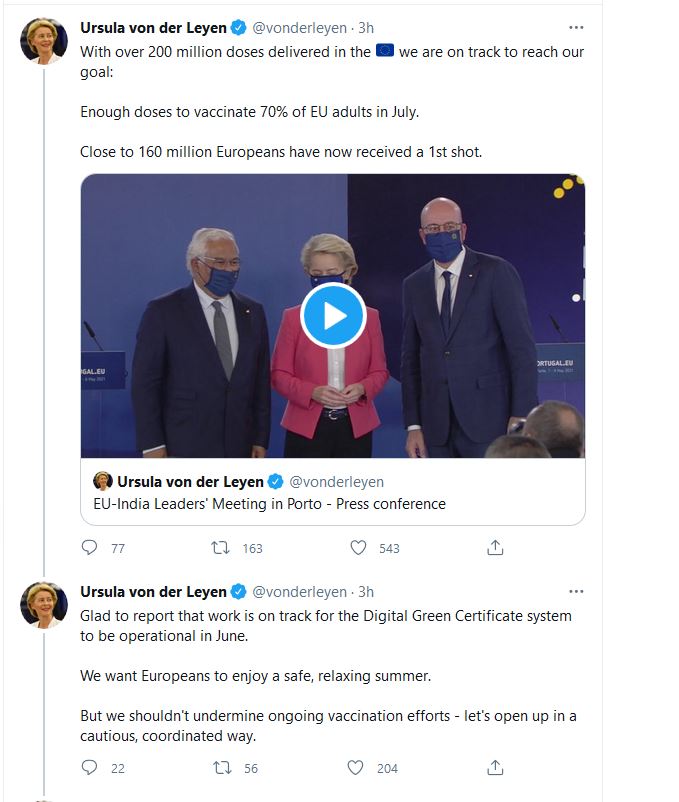
Task: Like the vaccine doses tweet
Action: point(358,548)
